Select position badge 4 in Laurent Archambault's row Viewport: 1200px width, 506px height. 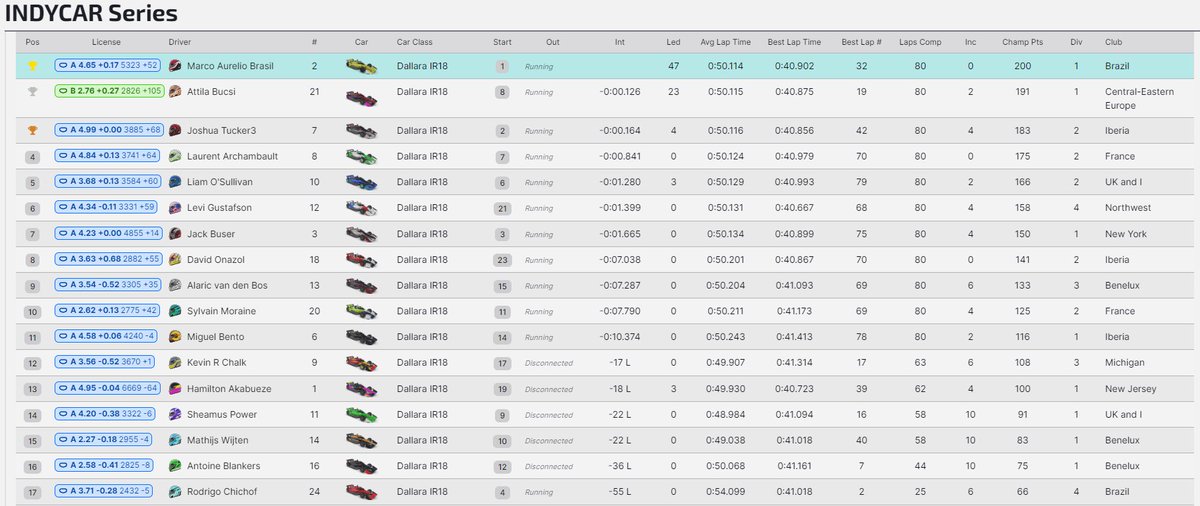click(33, 157)
